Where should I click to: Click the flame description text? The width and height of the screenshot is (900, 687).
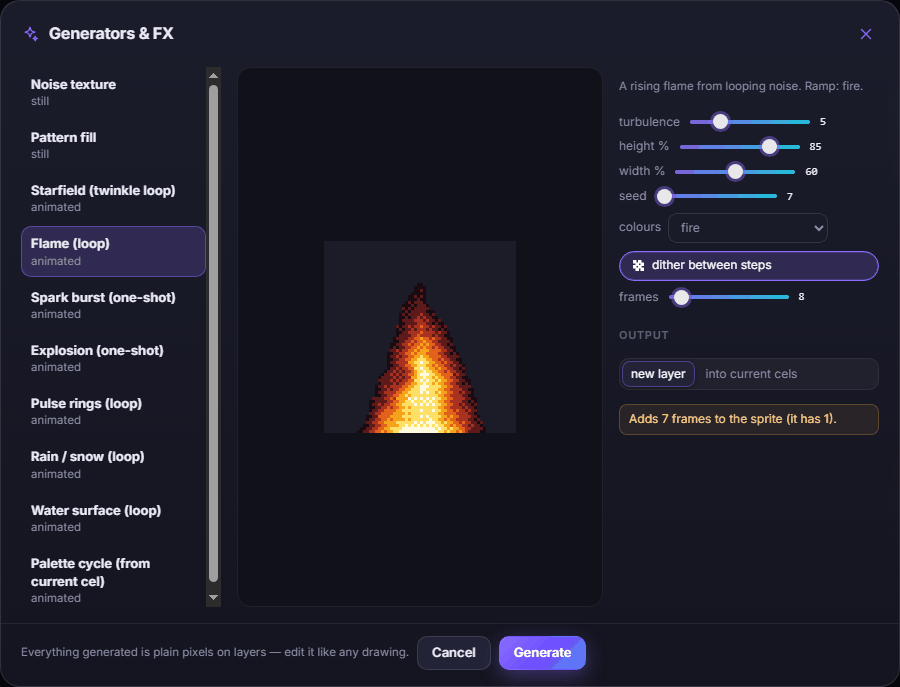point(740,86)
